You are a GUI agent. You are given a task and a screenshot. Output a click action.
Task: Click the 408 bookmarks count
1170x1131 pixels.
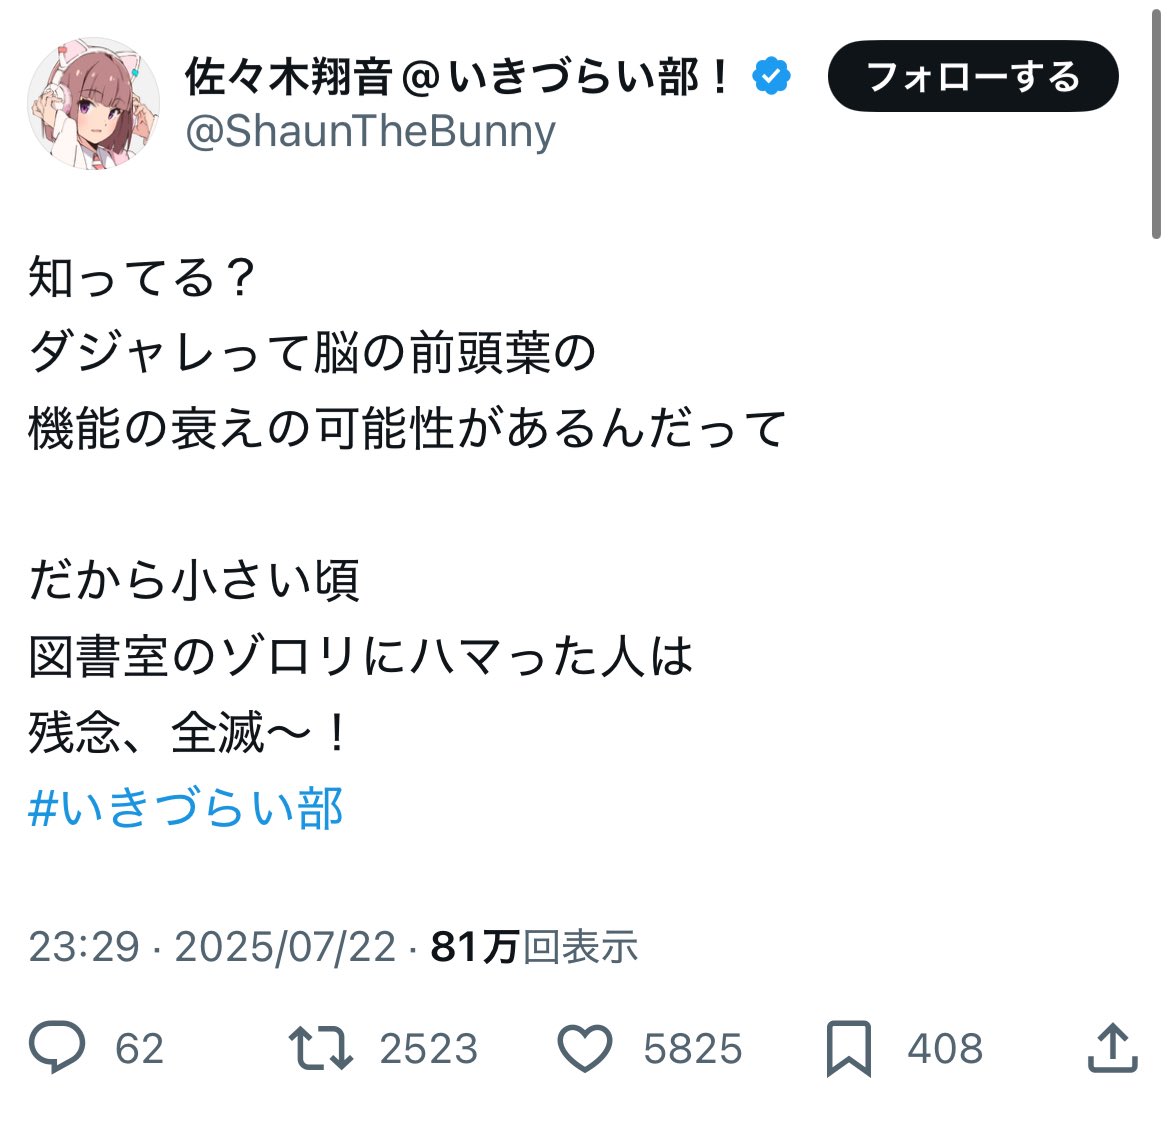(x=945, y=1048)
